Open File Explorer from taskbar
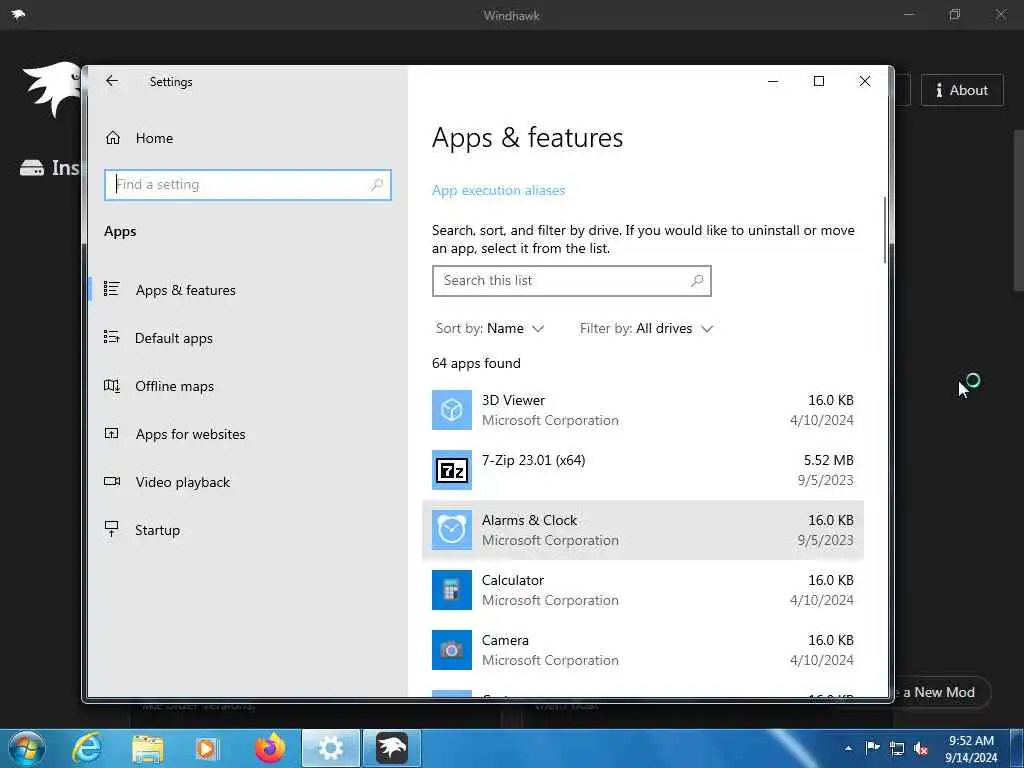The image size is (1024, 768). click(x=148, y=748)
